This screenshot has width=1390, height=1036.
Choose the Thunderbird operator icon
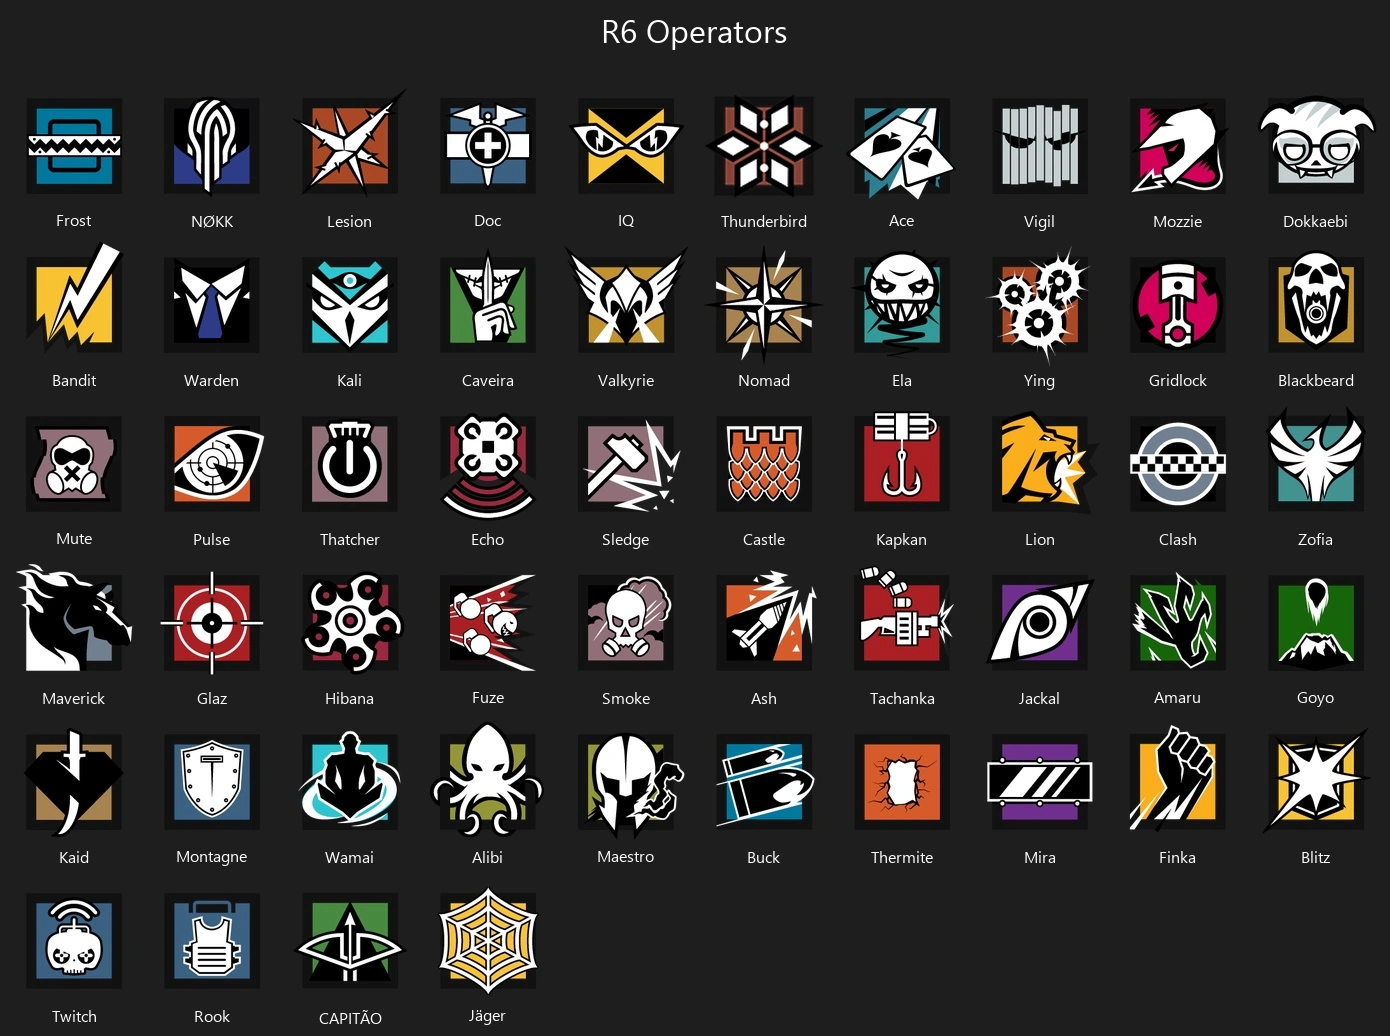click(764, 146)
